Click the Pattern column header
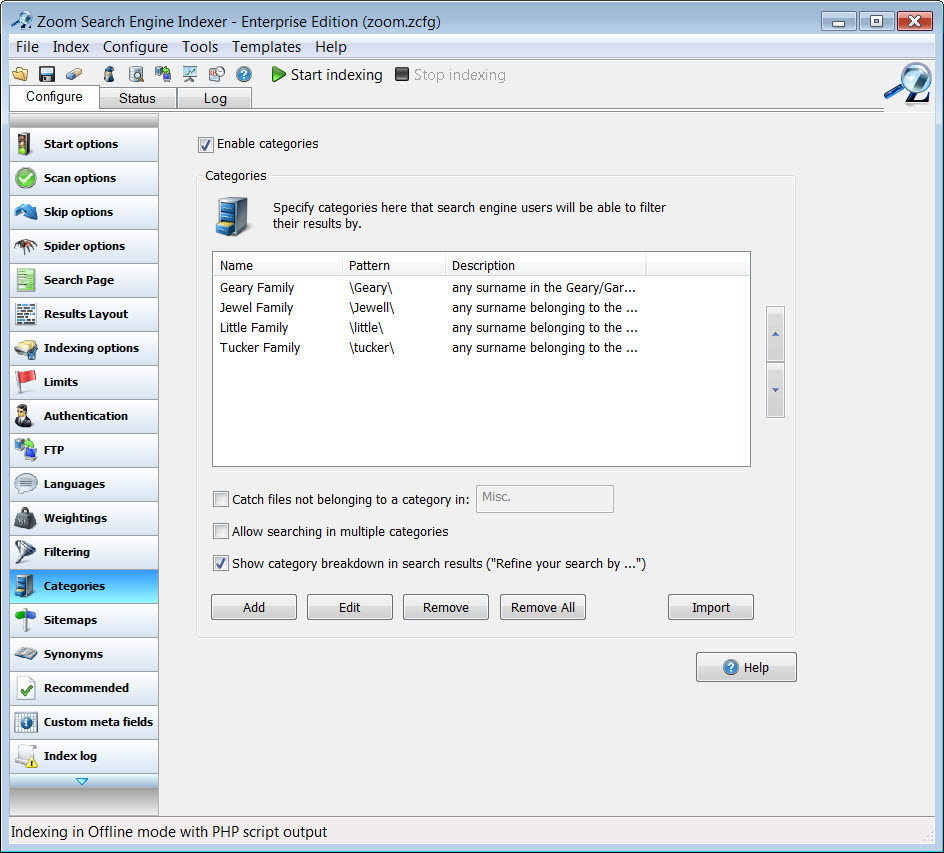 394,265
